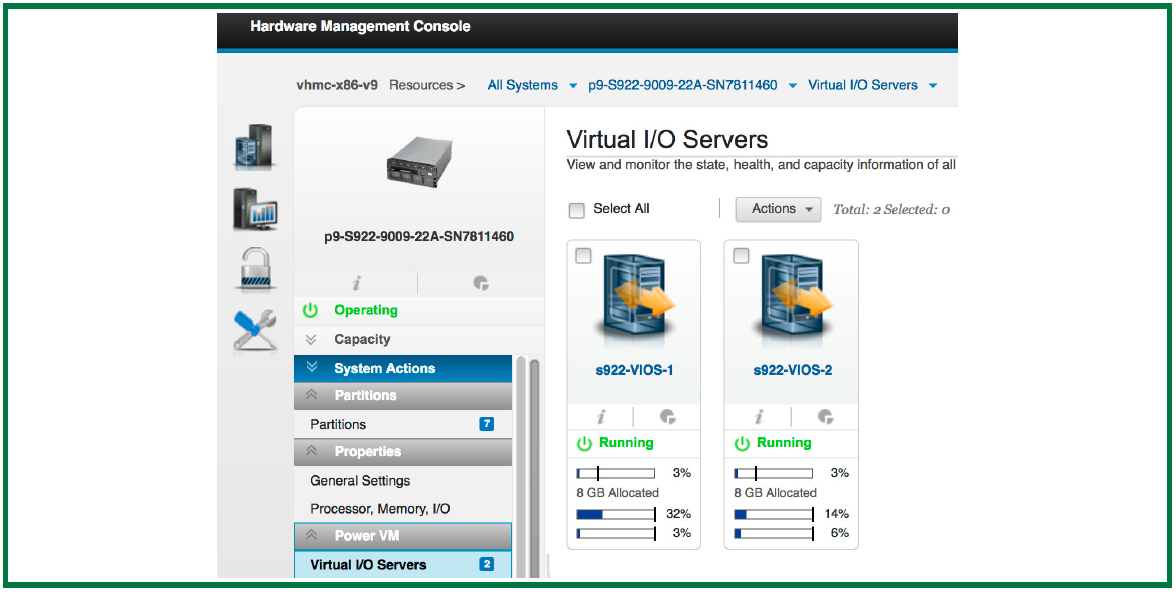Click pie chart icon under s922-VIOS-1

[667, 417]
